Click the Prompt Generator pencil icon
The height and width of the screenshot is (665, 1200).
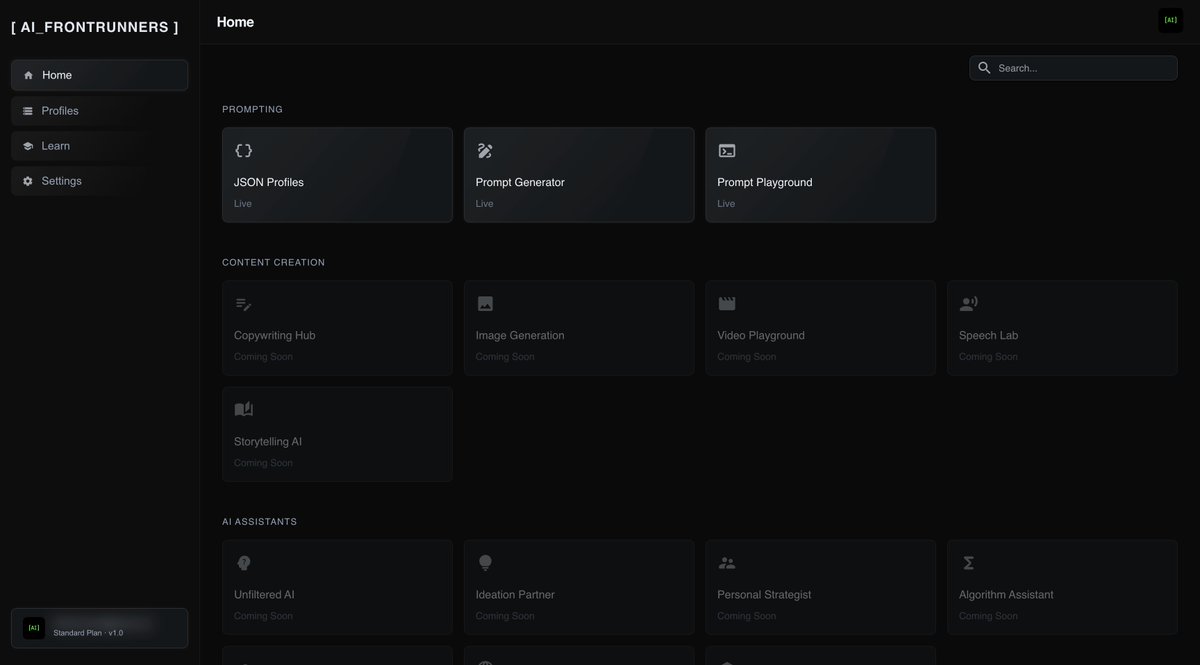click(485, 151)
